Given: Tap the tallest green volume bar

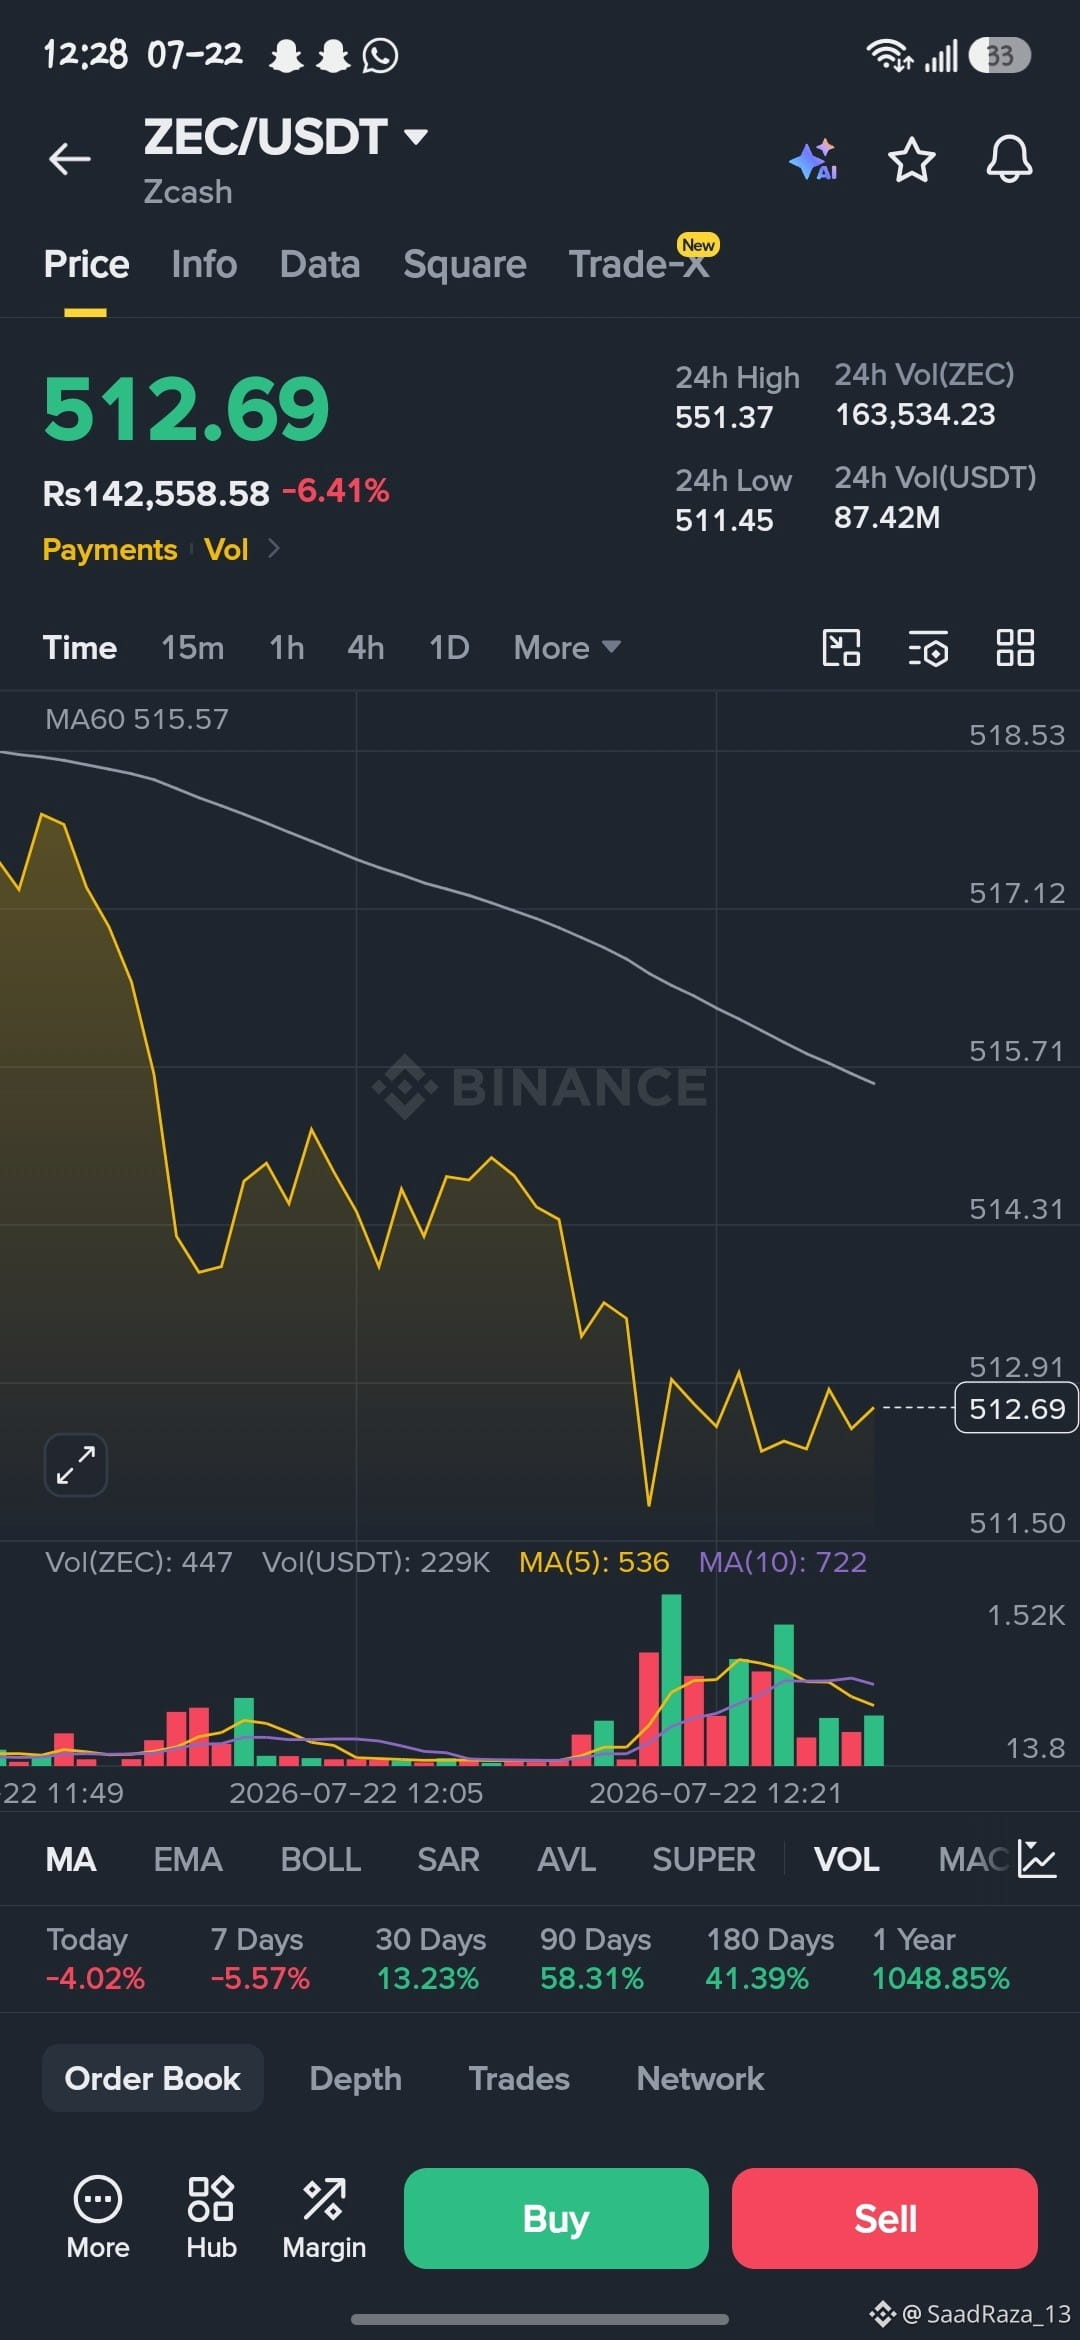Looking at the screenshot, I should 671,1680.
